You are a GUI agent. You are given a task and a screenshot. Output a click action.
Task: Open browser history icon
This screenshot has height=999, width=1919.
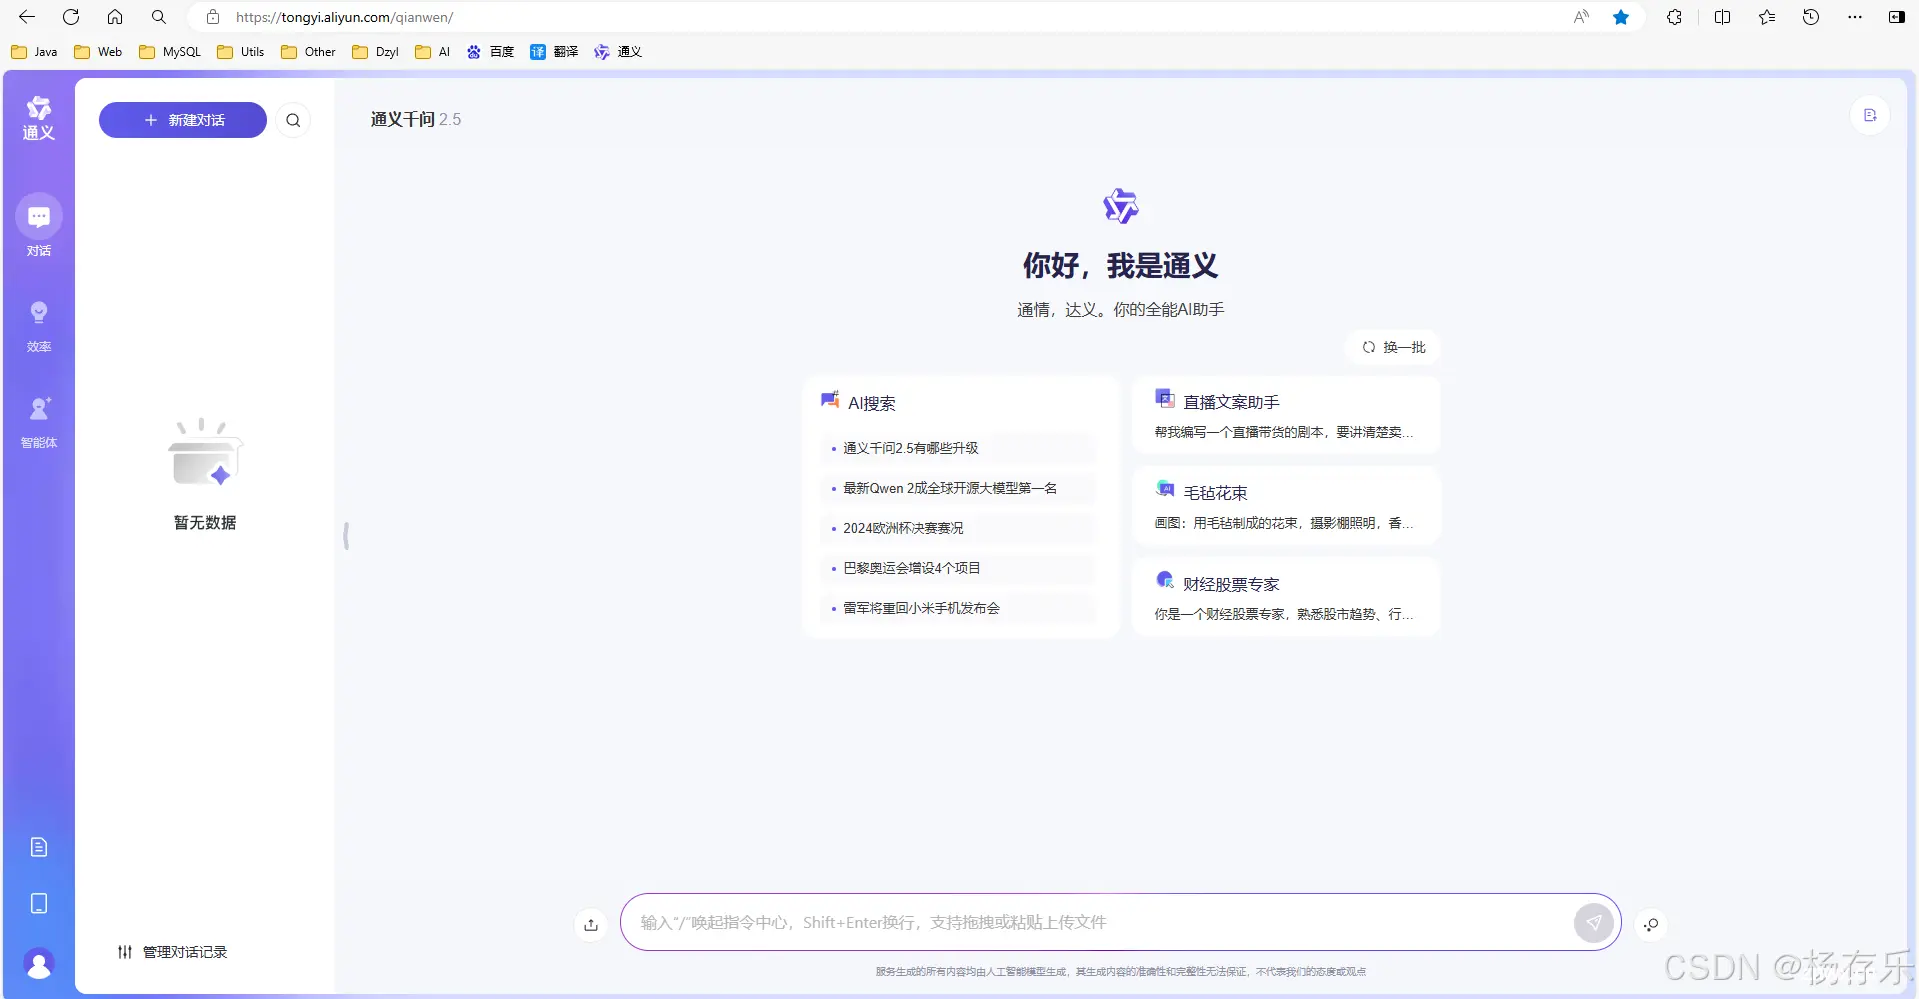pyautogui.click(x=1811, y=17)
